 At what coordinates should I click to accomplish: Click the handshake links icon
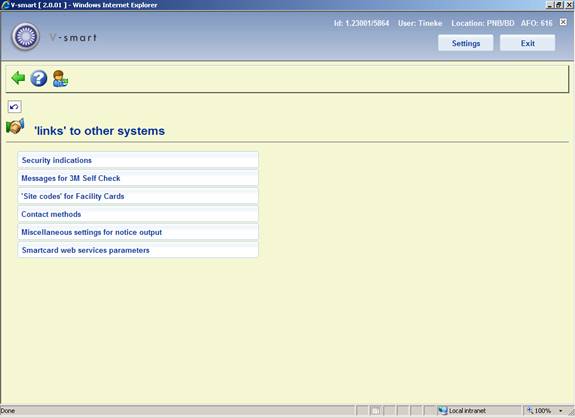click(15, 126)
